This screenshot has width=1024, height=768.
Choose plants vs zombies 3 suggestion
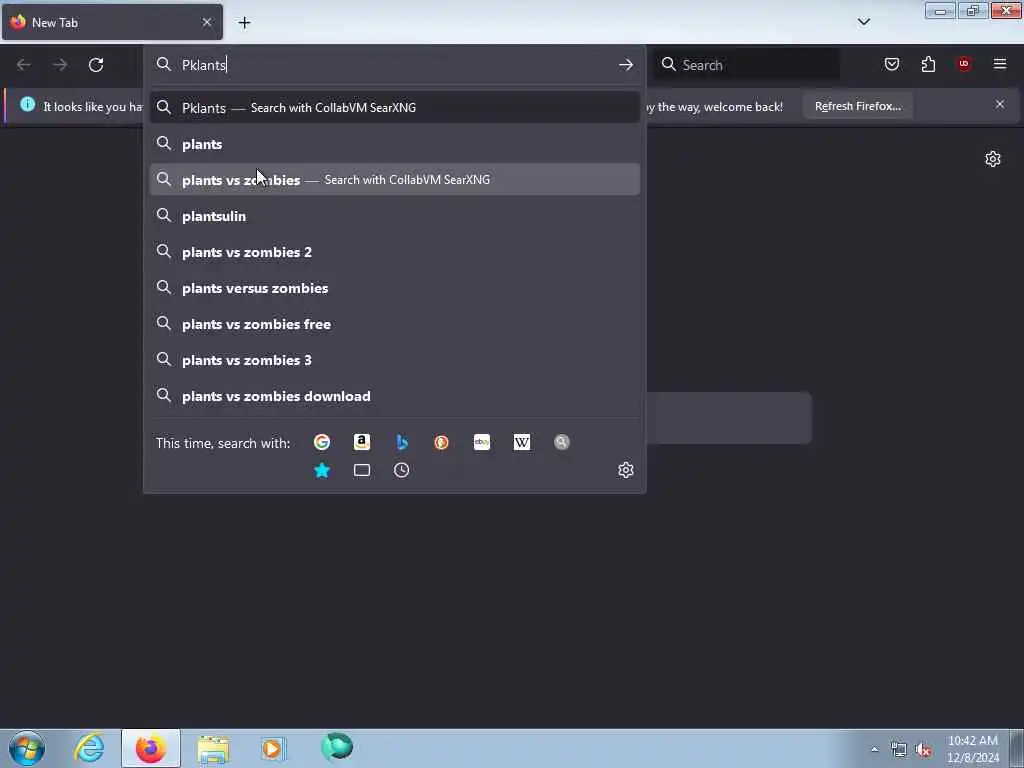394,360
